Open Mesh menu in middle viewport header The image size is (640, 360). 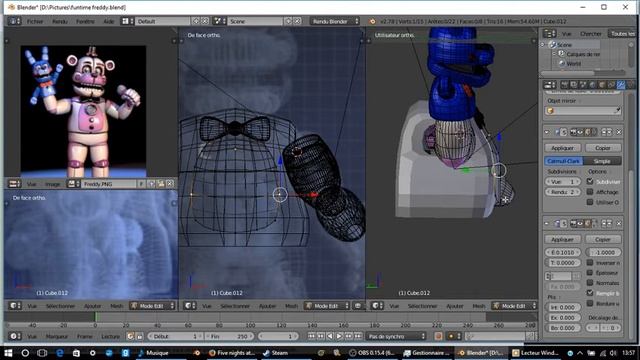291,306
